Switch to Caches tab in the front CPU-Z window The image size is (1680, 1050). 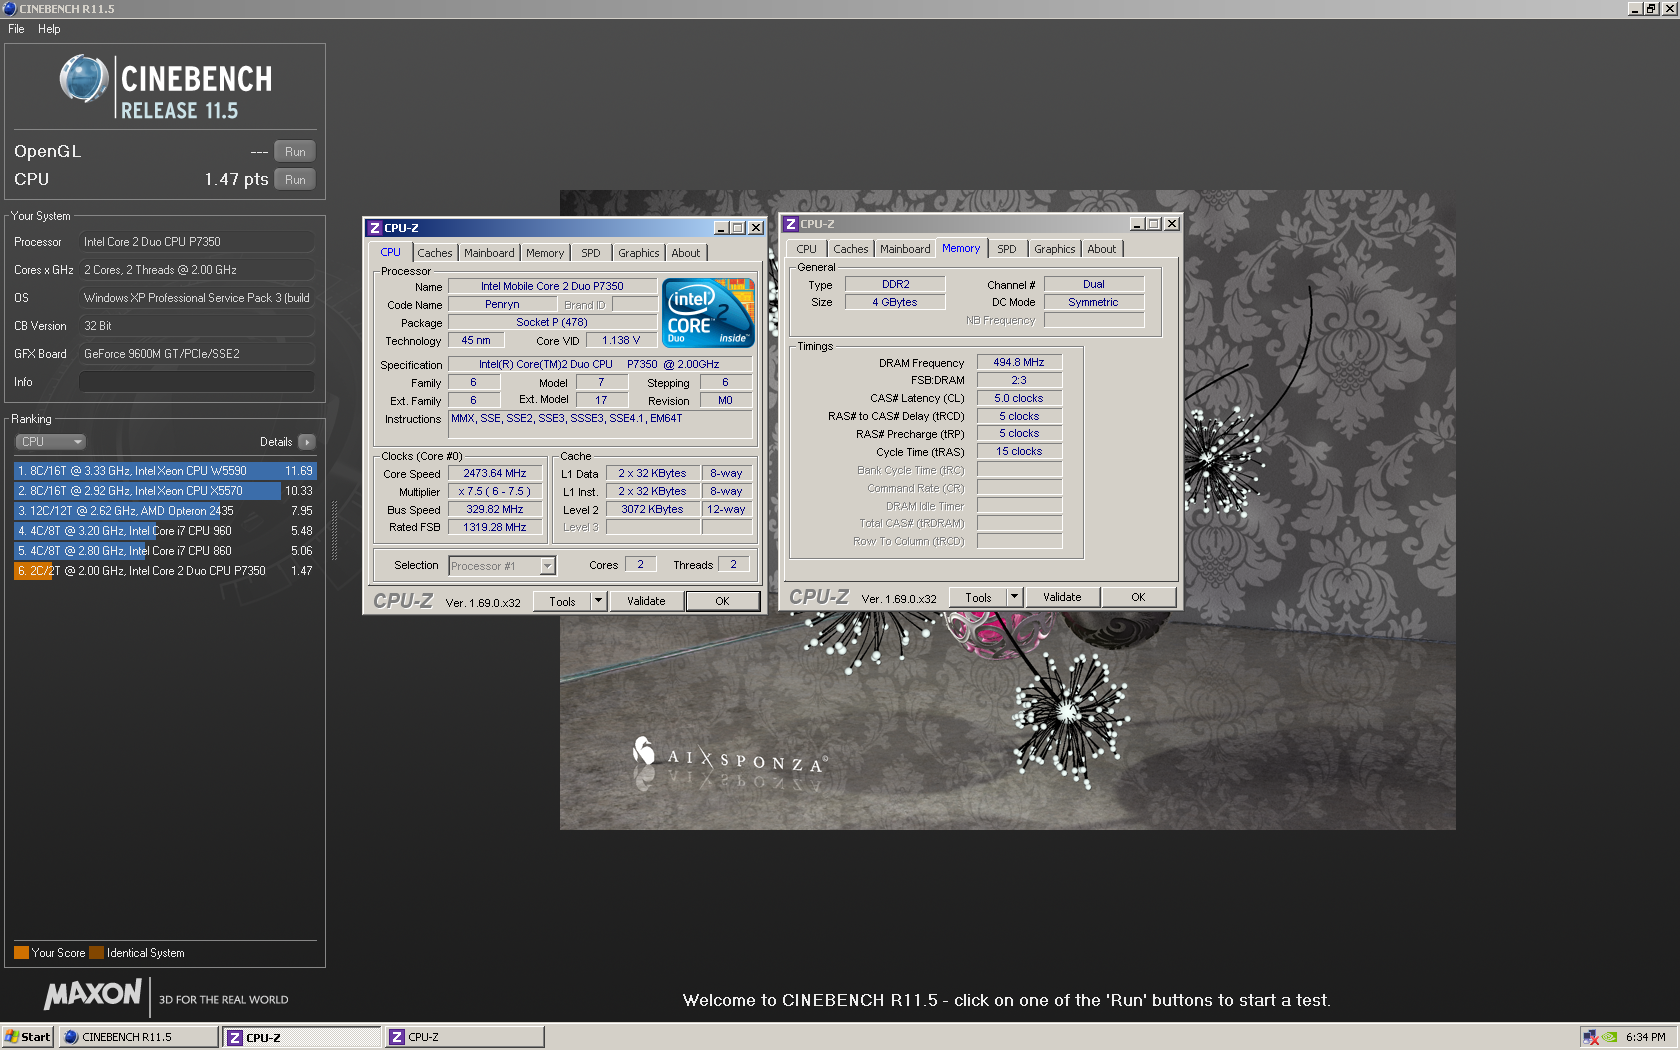tap(435, 253)
